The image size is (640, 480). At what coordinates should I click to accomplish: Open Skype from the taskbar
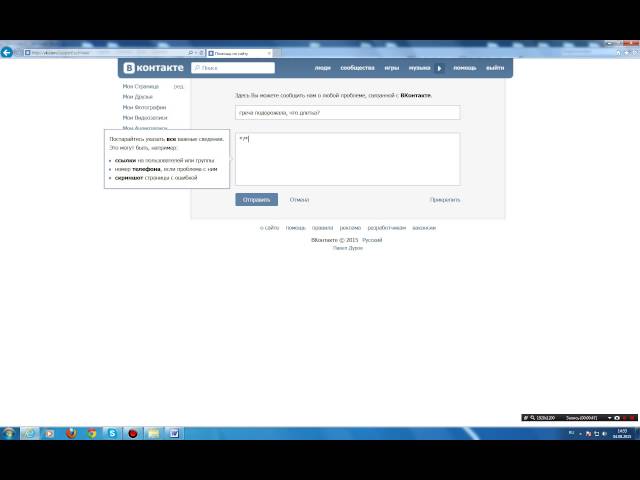(x=112, y=433)
